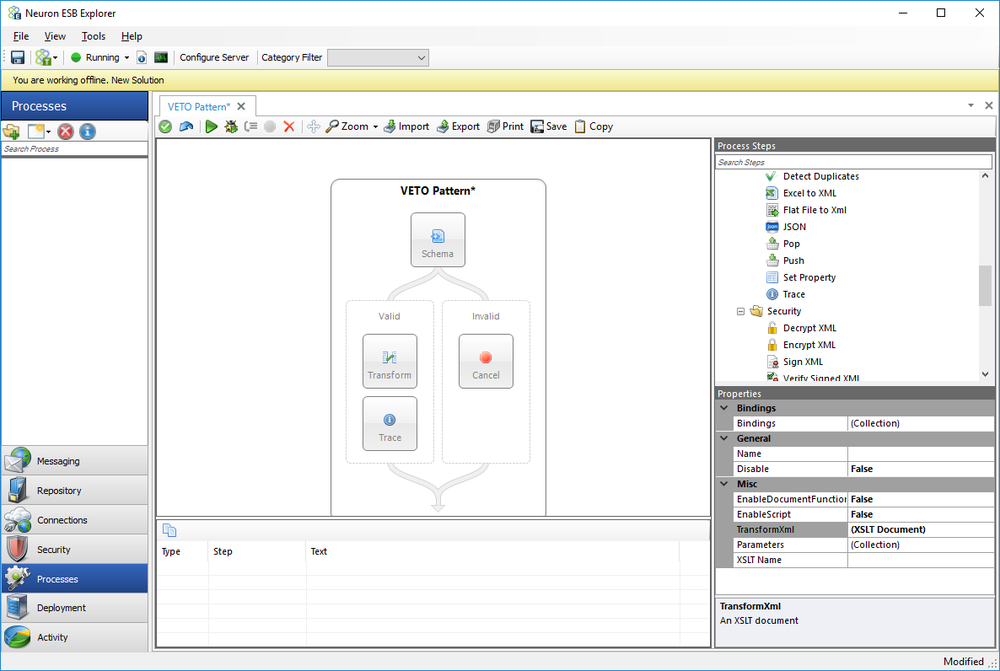The image size is (1000, 671).
Task: Select Excel to XML in Process Steps
Action: 809,193
